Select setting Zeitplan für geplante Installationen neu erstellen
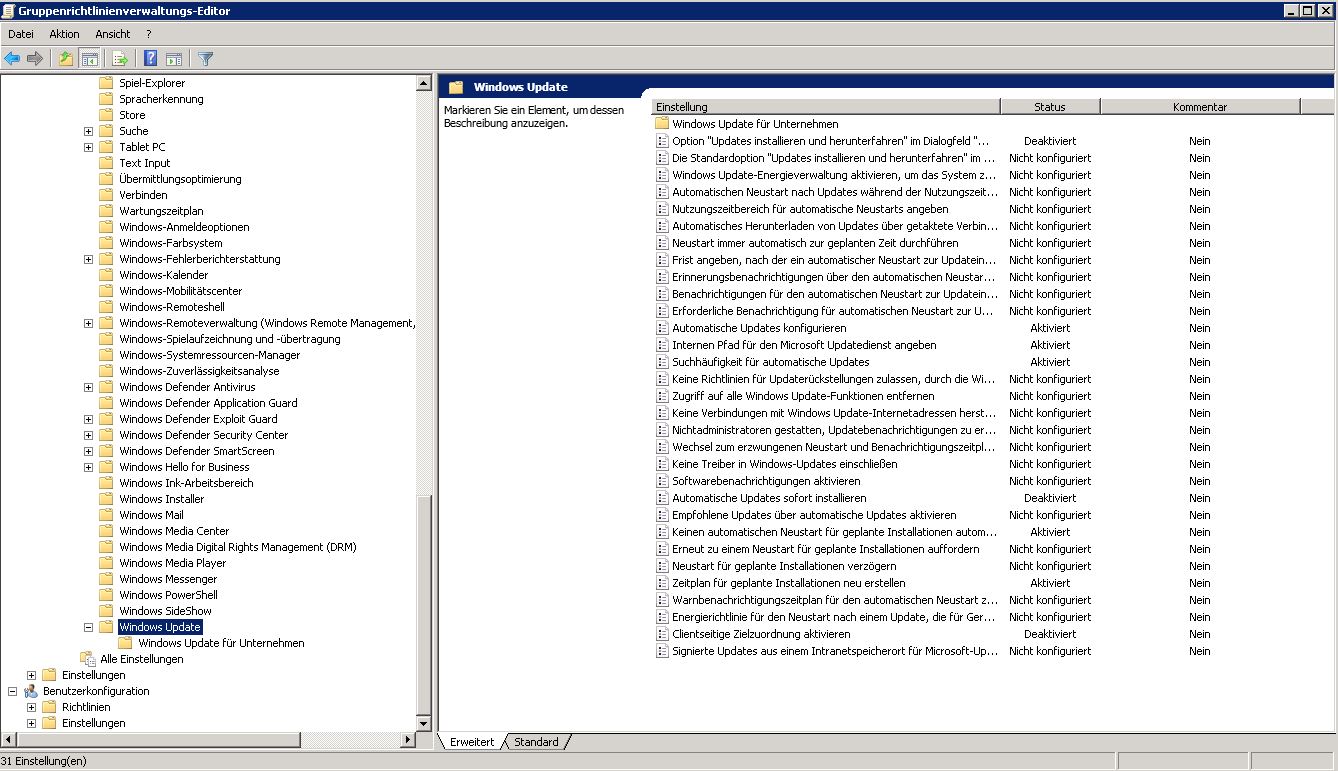 [789, 583]
